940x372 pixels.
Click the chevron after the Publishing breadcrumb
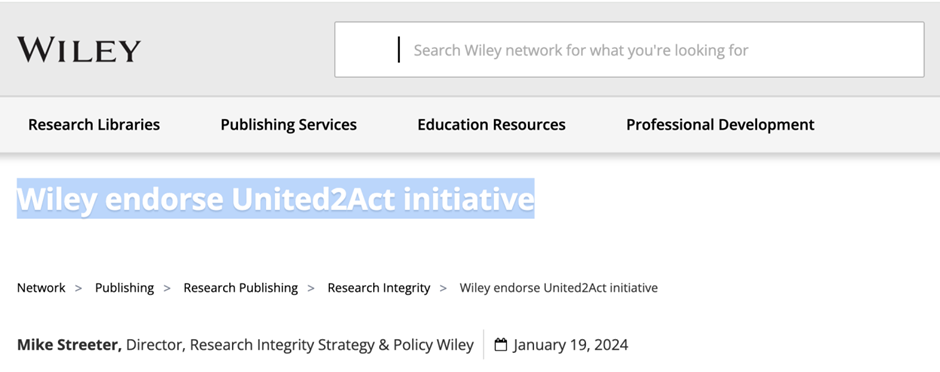click(x=167, y=288)
